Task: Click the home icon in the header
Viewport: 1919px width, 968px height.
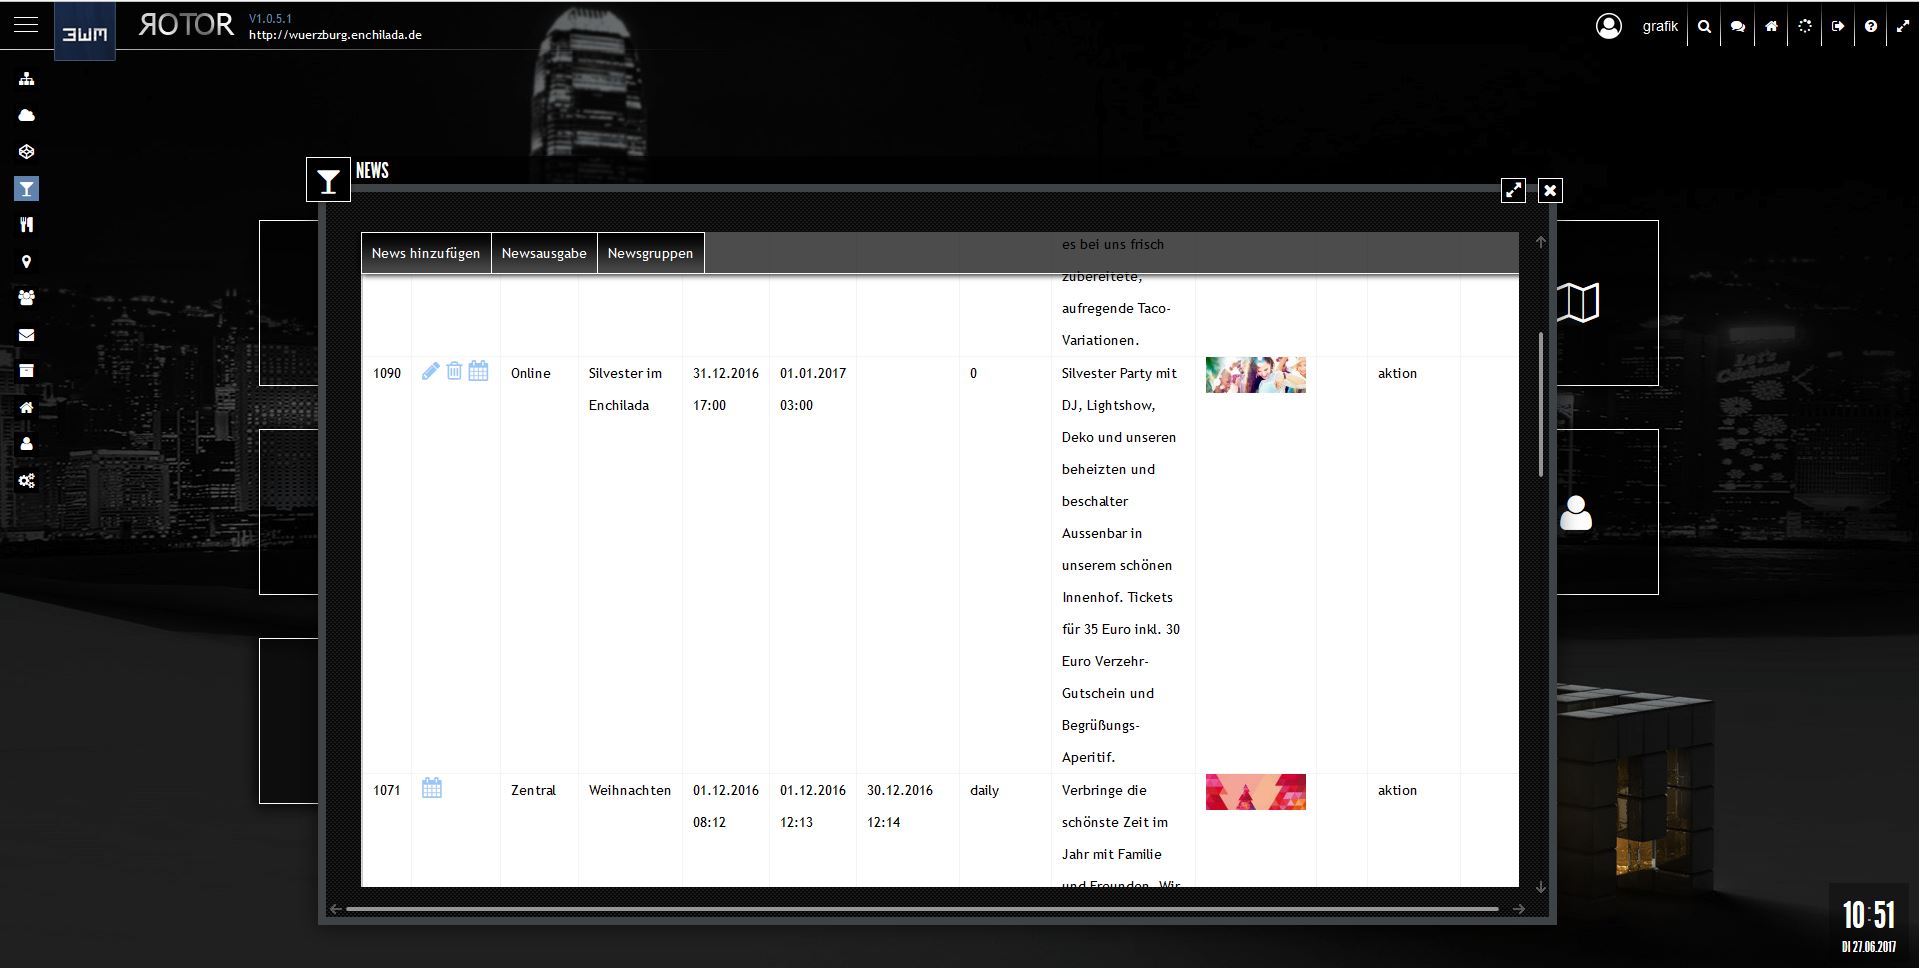Action: [x=1771, y=27]
